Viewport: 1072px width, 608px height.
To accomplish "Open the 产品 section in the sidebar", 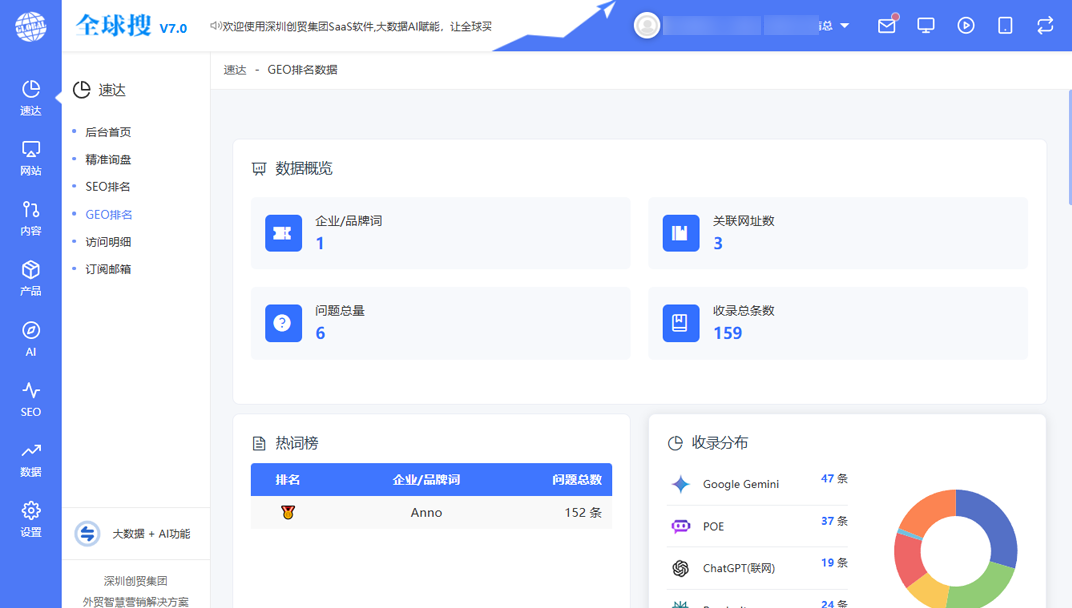I will point(30,278).
